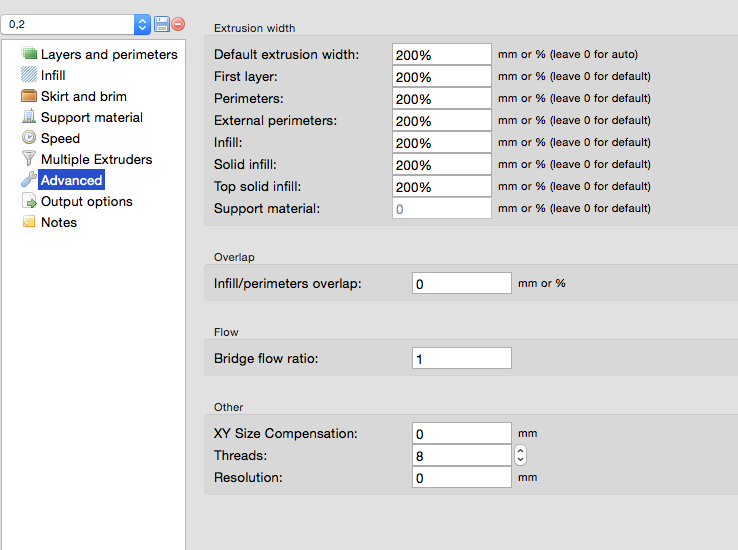Click the Support material icon
Screen dimensions: 738x550
29,117
